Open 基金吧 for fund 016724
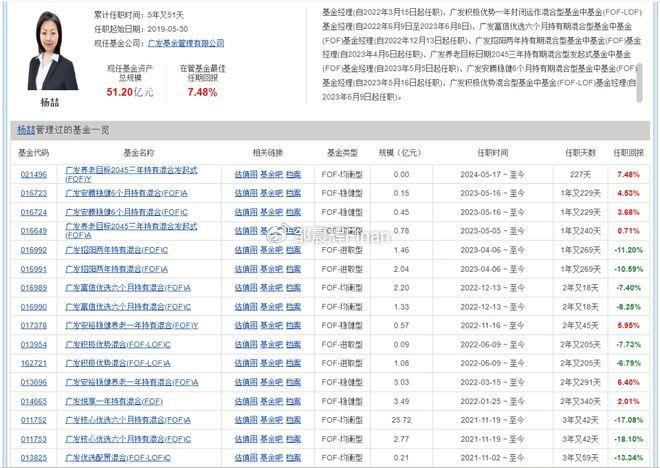The height and width of the screenshot is (468, 660). 271,212
